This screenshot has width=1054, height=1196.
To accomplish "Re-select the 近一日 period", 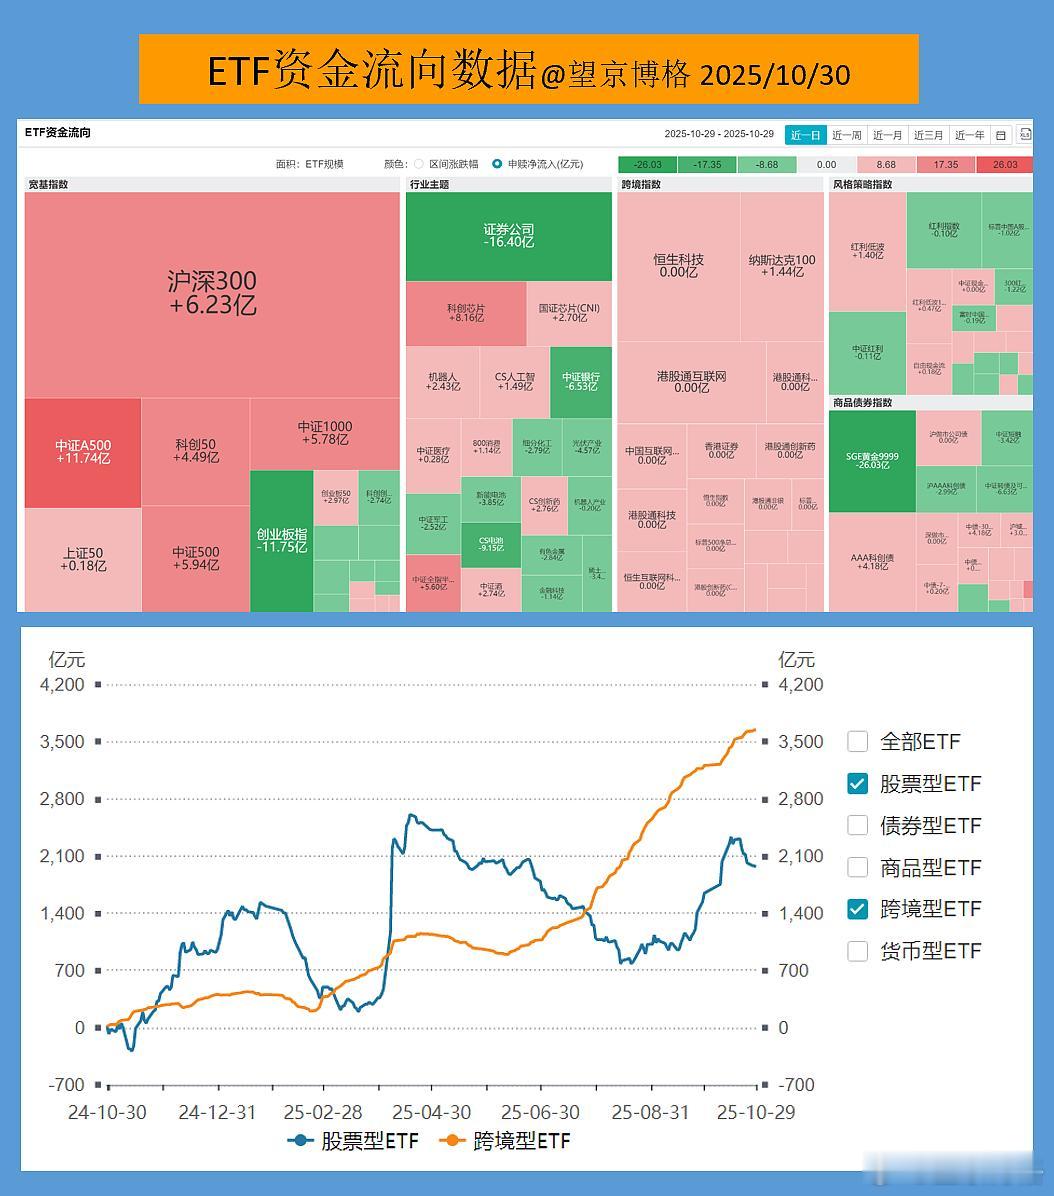I will click(x=806, y=135).
